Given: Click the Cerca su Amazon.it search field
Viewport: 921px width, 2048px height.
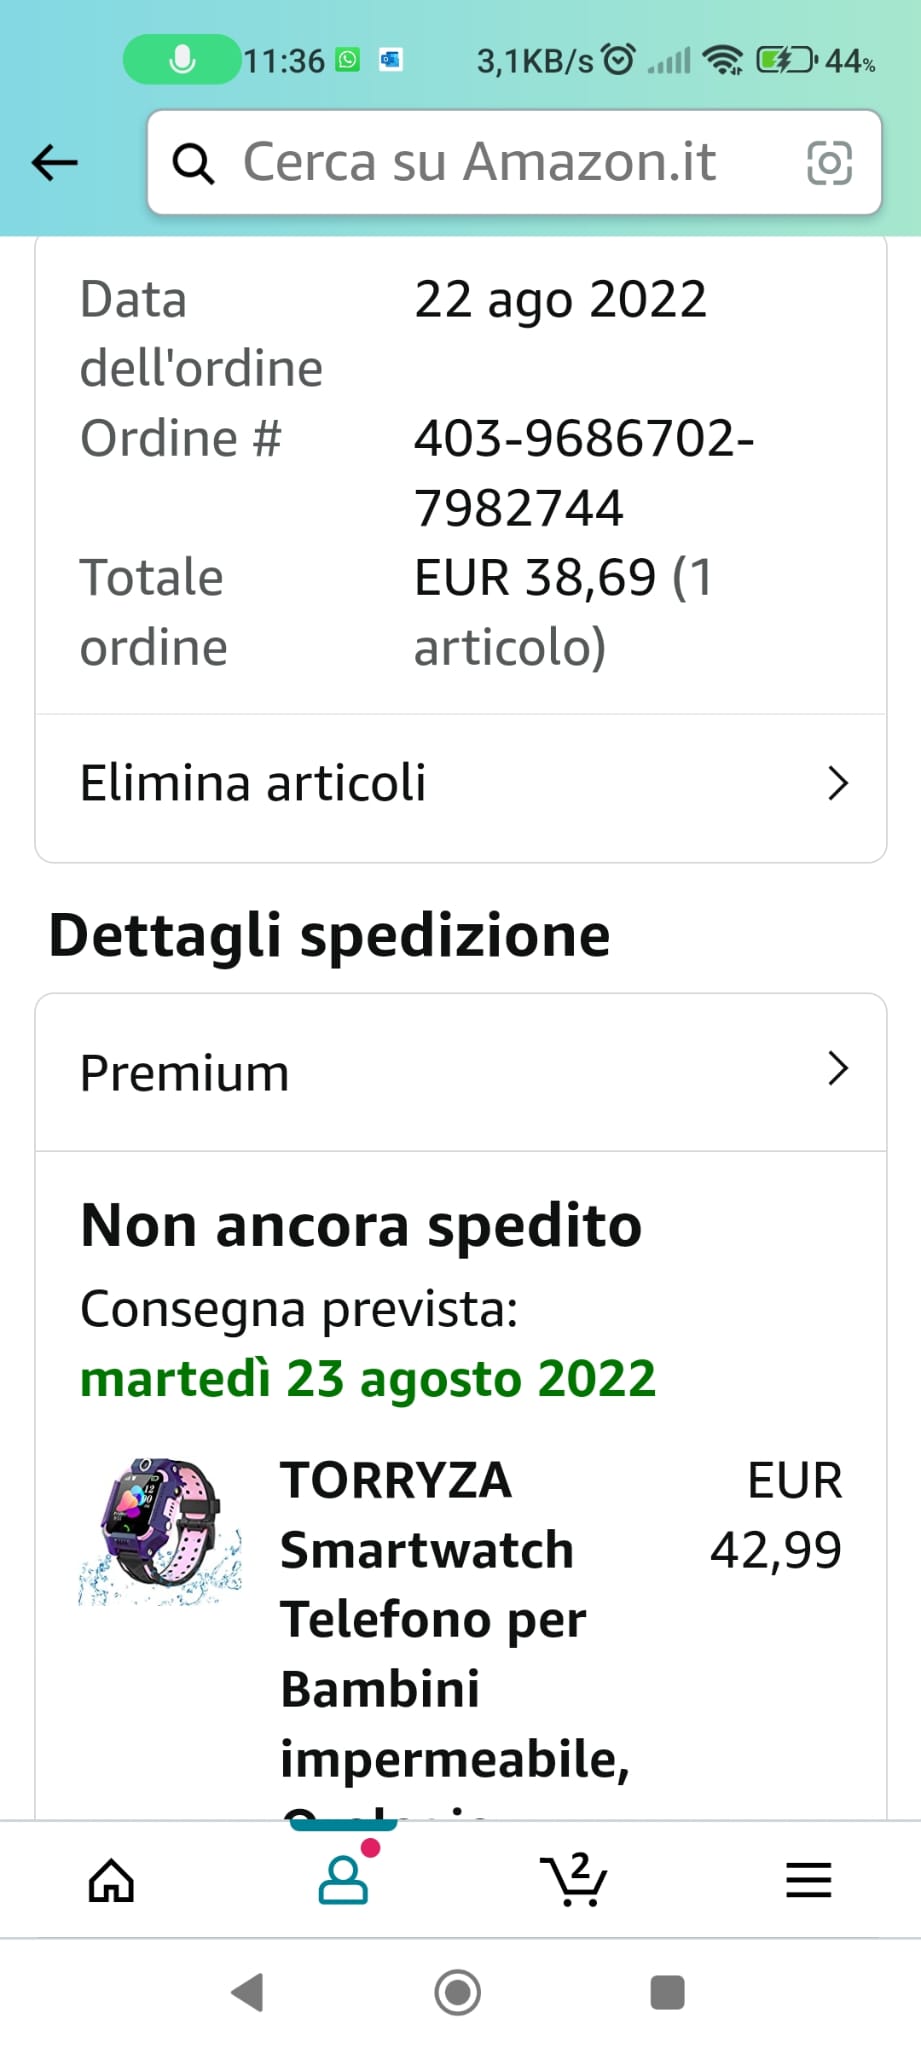Looking at the screenshot, I should point(514,162).
